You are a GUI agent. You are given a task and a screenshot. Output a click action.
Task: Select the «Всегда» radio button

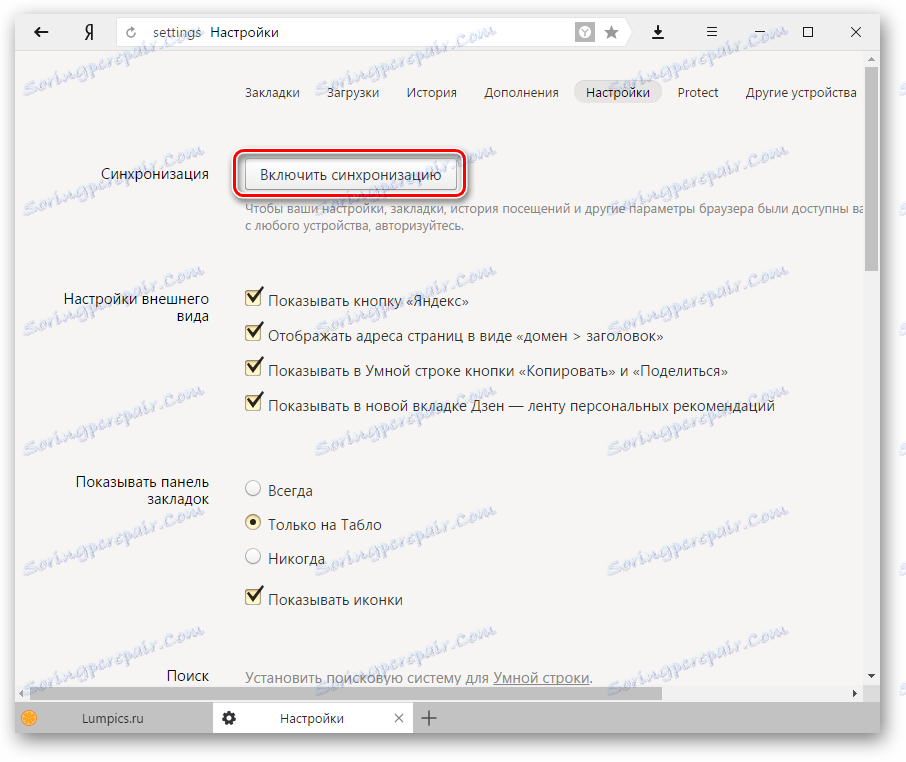coord(253,490)
